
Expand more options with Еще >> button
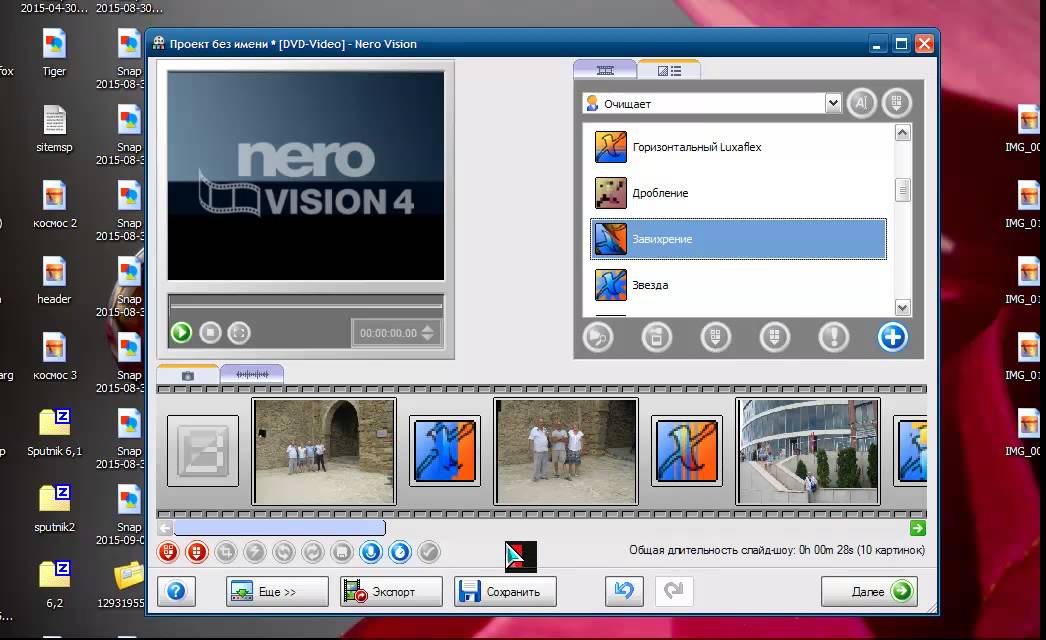(x=277, y=591)
